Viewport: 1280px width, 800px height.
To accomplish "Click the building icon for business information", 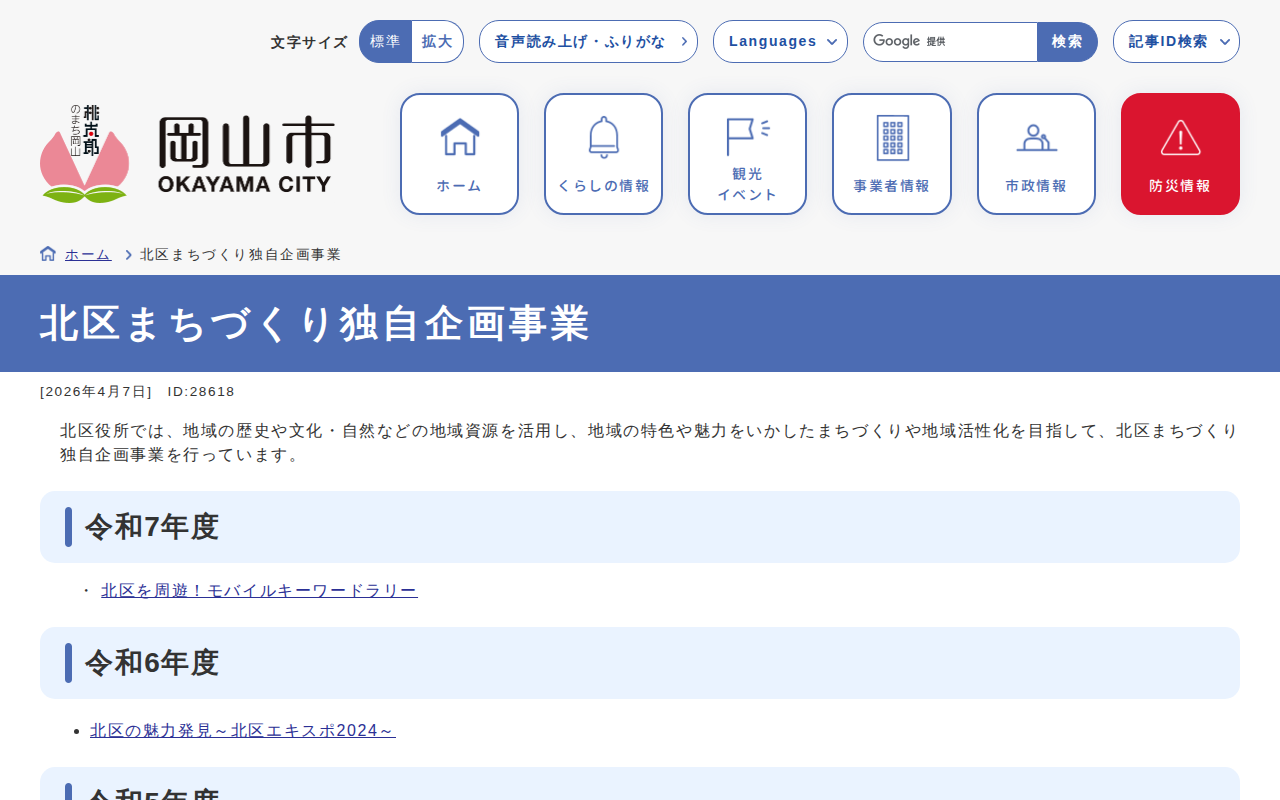I will [892, 137].
